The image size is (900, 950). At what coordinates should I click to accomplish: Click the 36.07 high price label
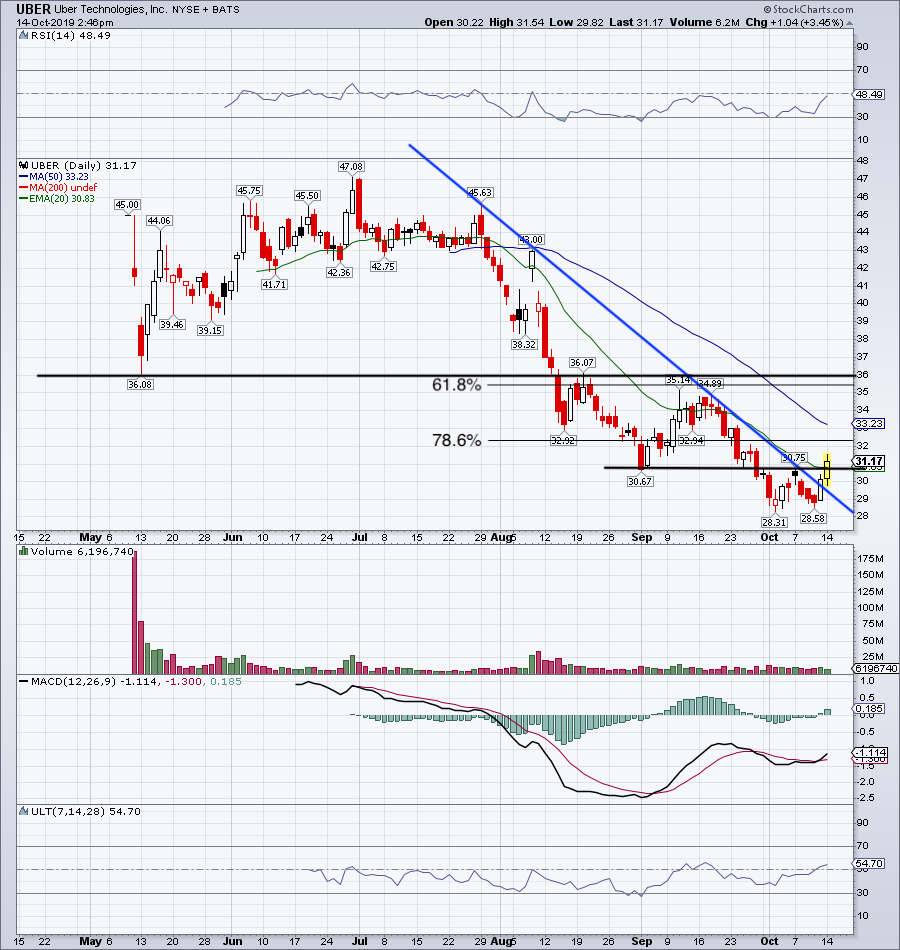[x=582, y=363]
